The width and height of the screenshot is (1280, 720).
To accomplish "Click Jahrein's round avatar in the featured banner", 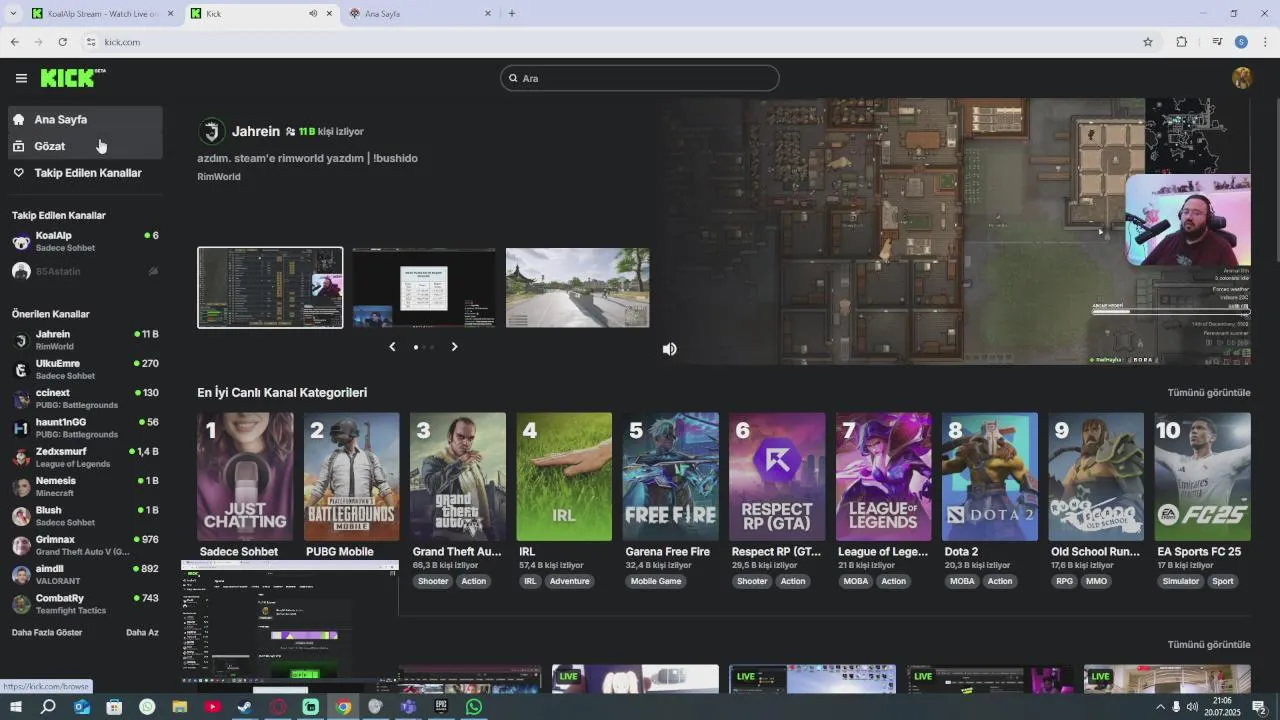I will [212, 131].
